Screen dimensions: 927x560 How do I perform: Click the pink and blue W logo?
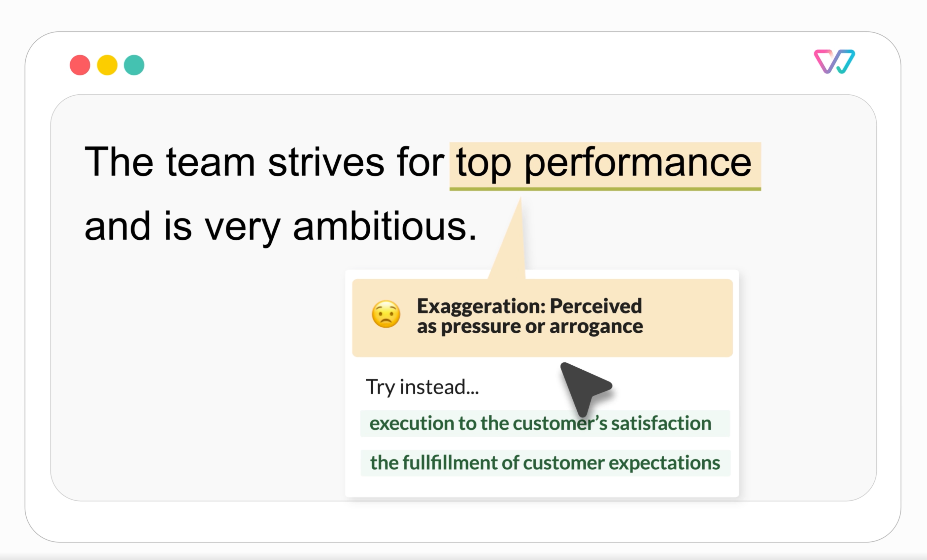coord(834,62)
